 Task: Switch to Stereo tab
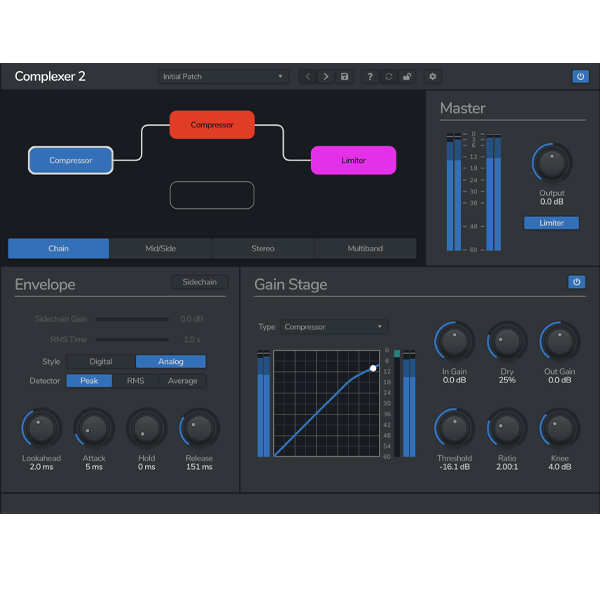click(263, 248)
